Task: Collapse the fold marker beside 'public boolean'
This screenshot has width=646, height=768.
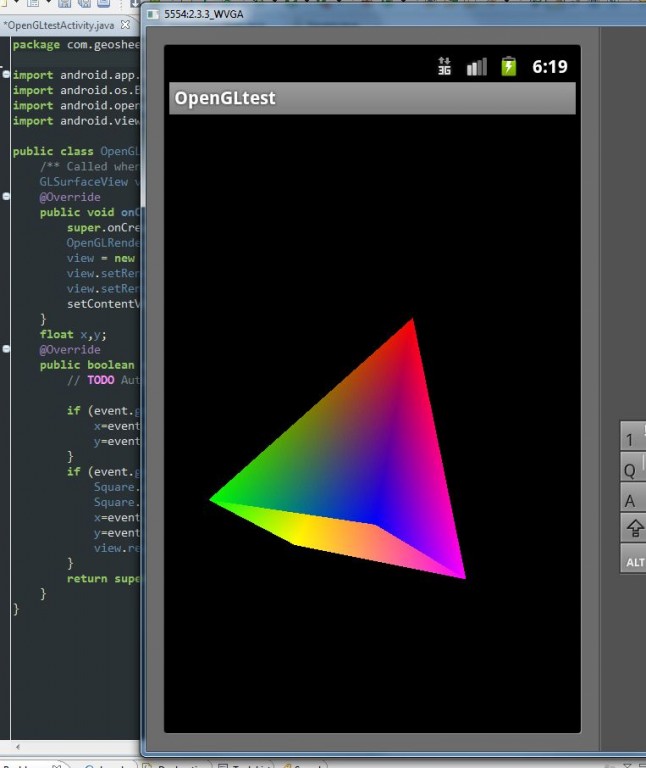Action: coord(6,349)
